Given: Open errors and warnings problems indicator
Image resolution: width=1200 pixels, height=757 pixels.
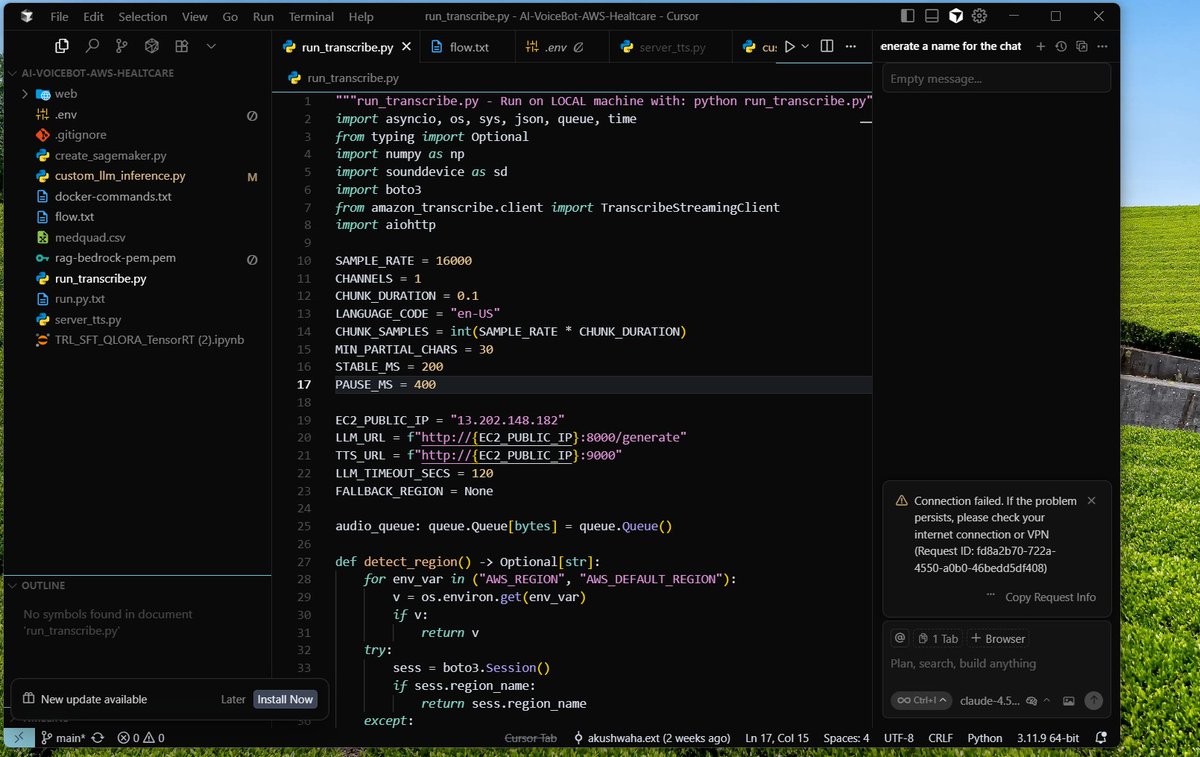Looking at the screenshot, I should (141, 738).
